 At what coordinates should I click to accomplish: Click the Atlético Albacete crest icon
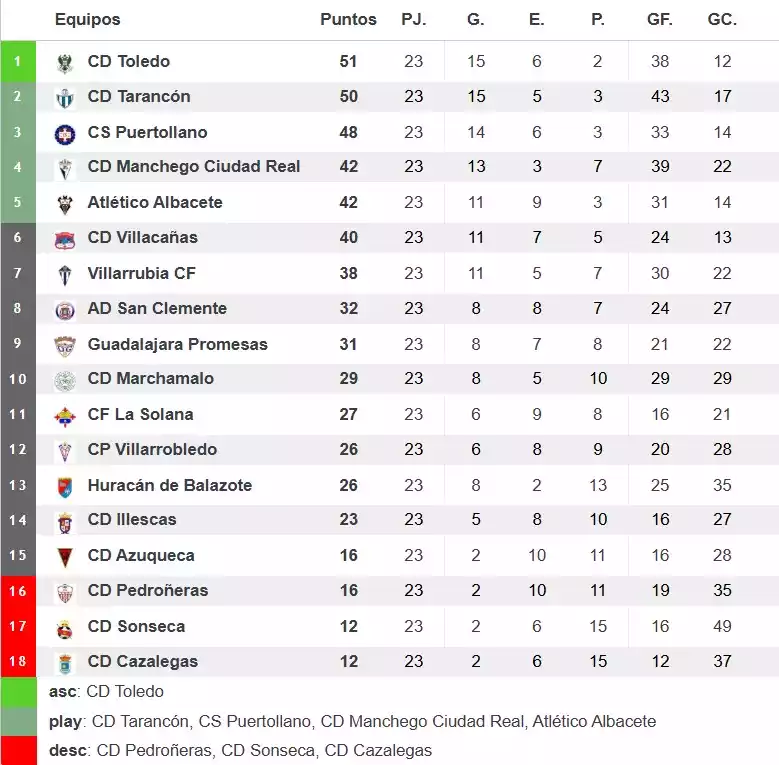[x=65, y=203]
